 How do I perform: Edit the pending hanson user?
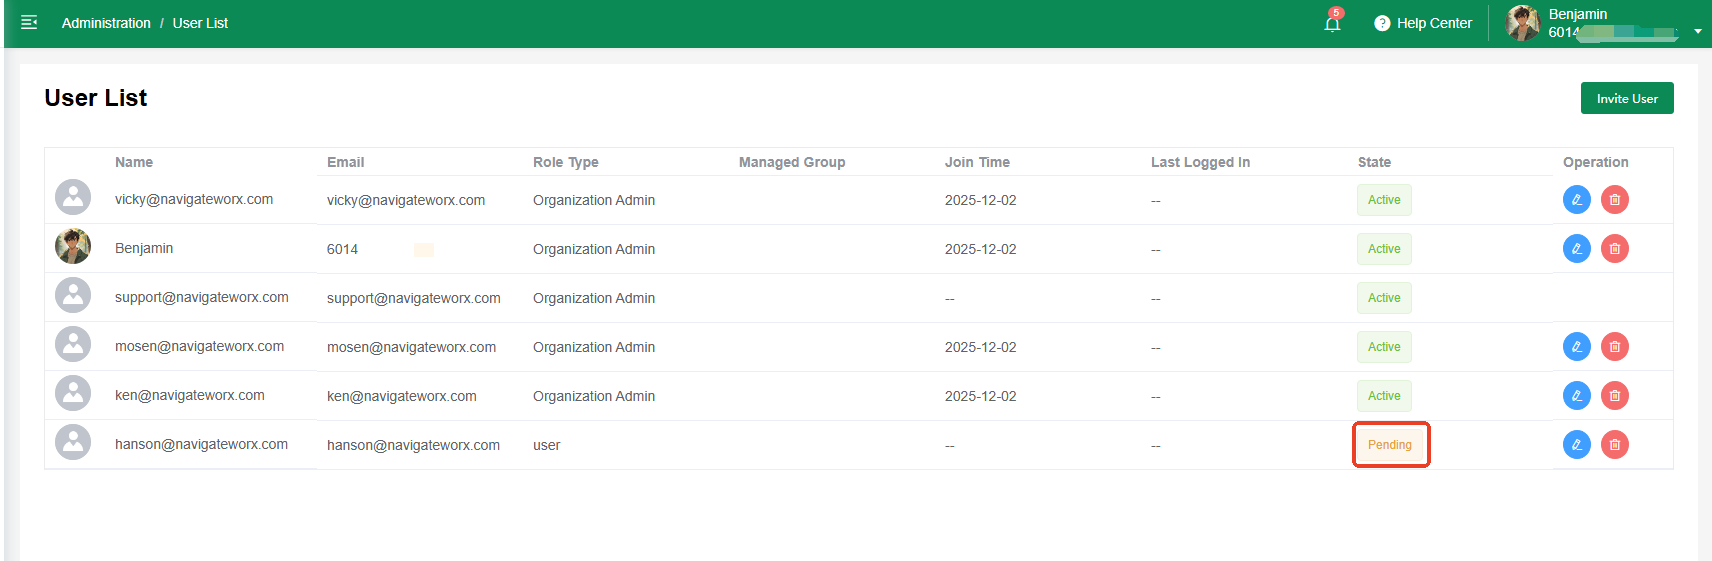[x=1576, y=445]
